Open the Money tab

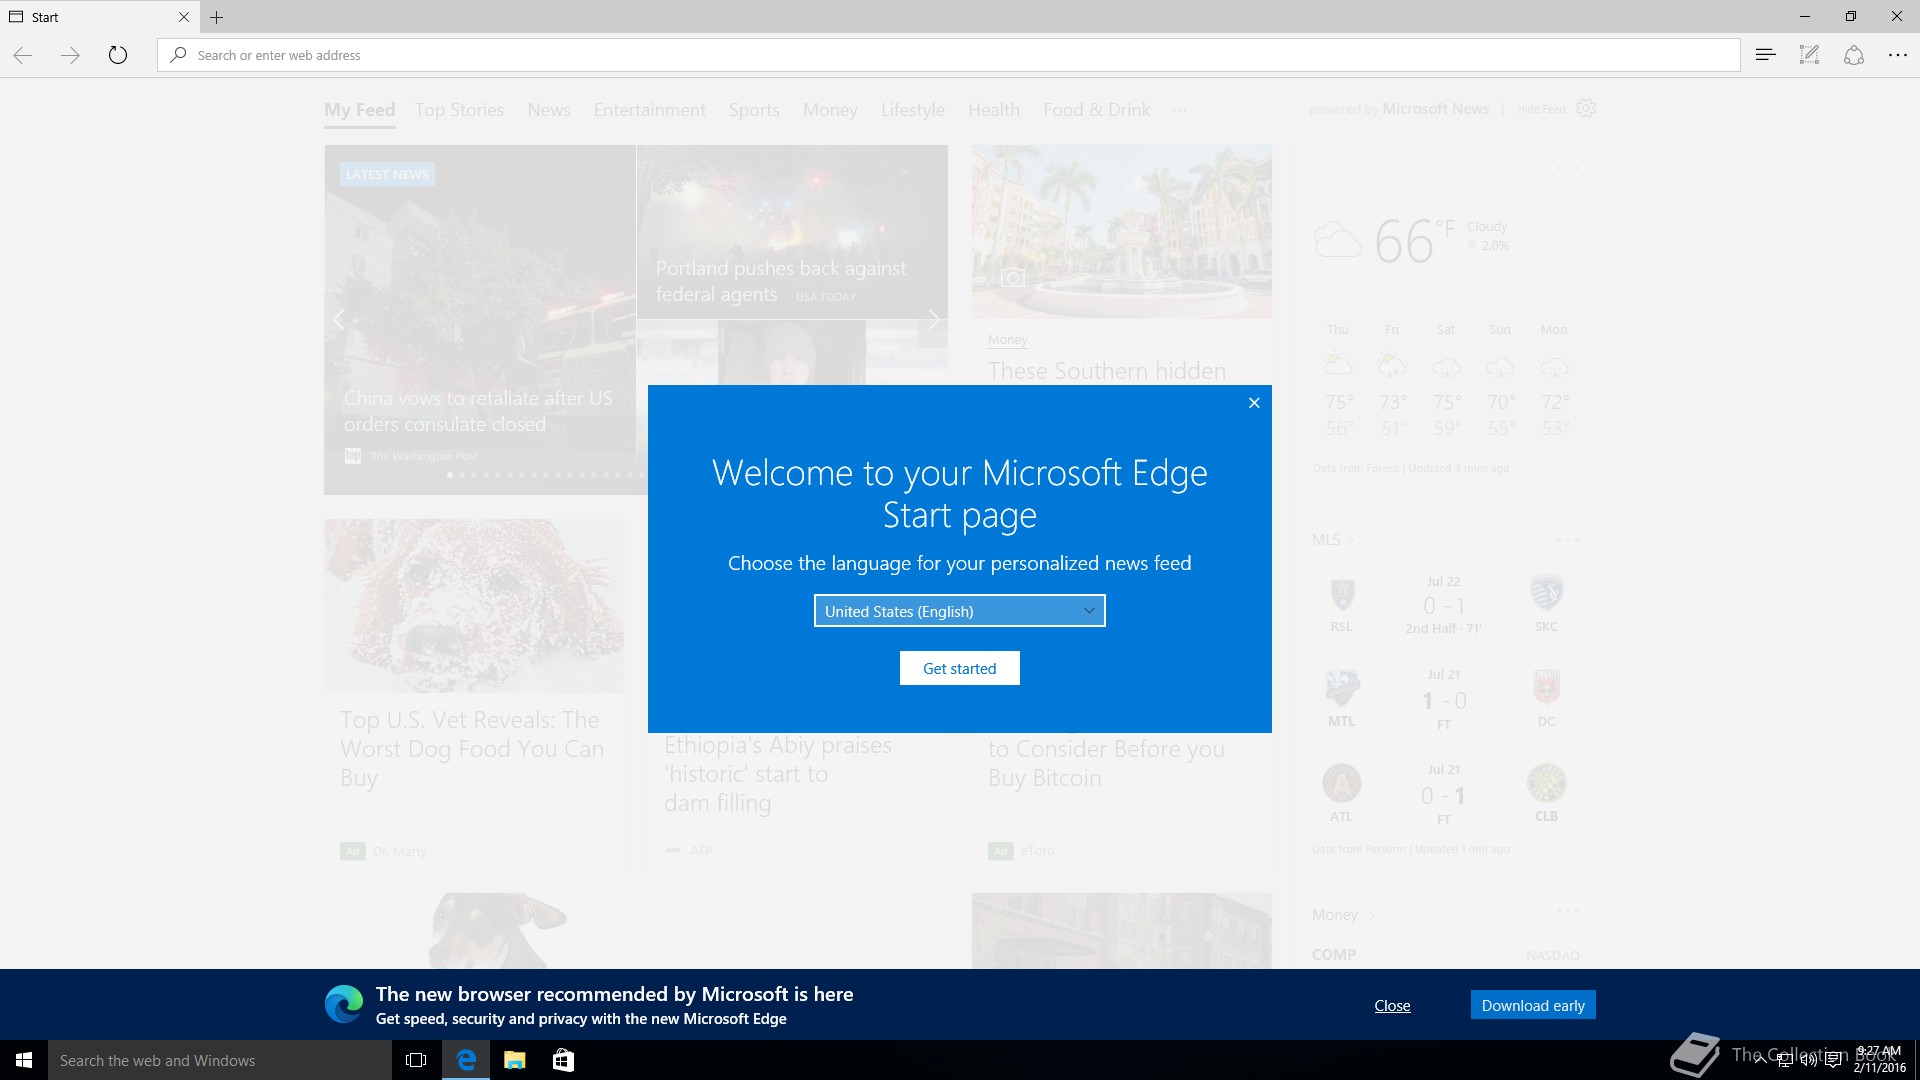[x=830, y=110]
